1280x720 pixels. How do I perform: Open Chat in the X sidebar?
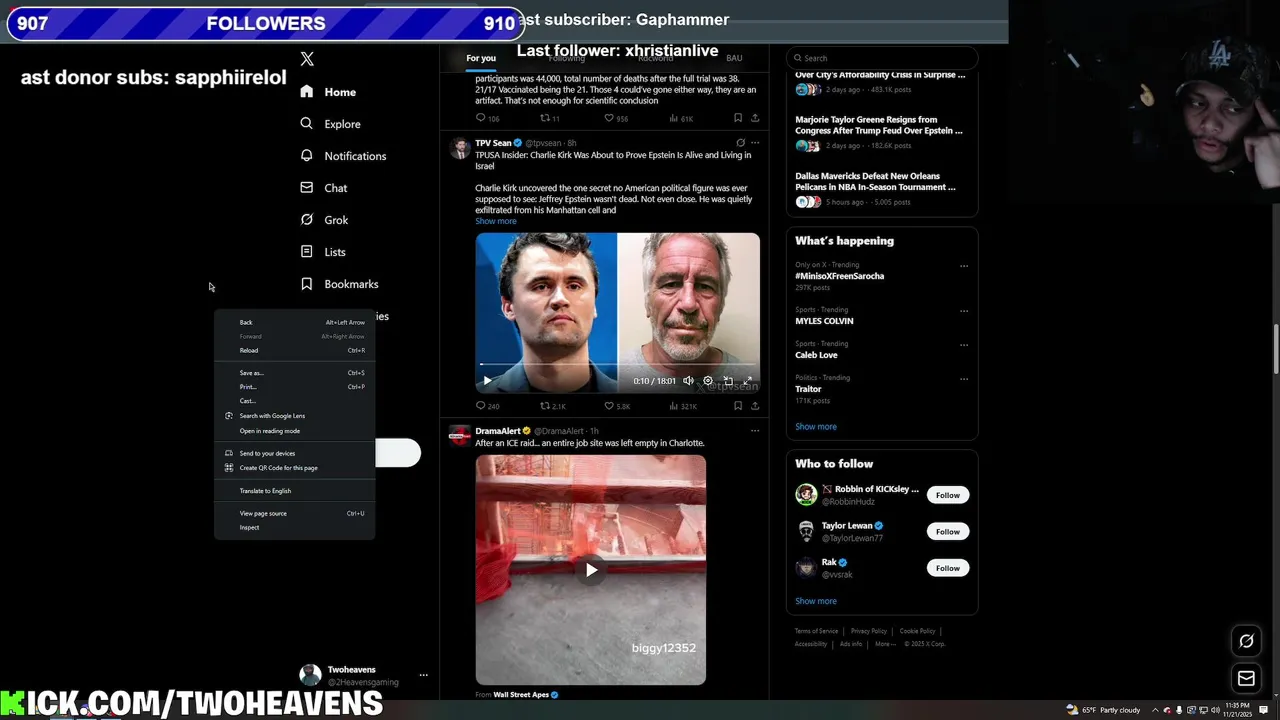[x=323, y=188]
